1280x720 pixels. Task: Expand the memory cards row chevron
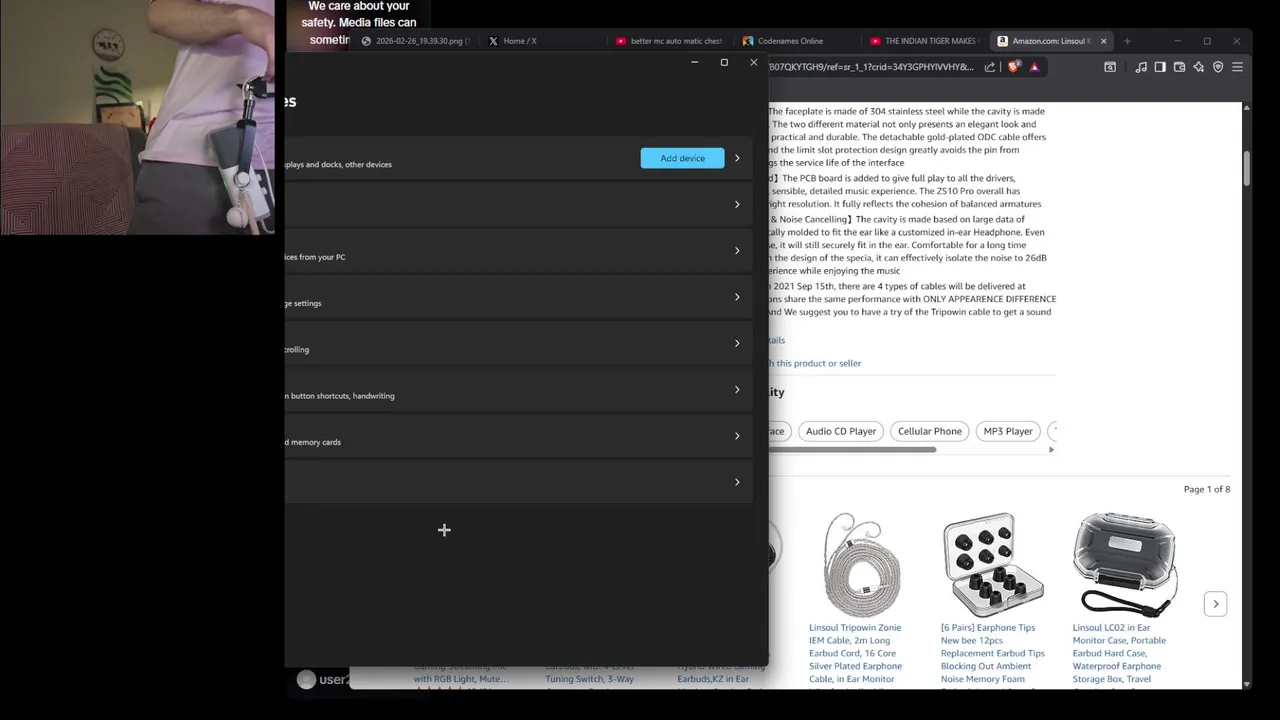coord(737,436)
